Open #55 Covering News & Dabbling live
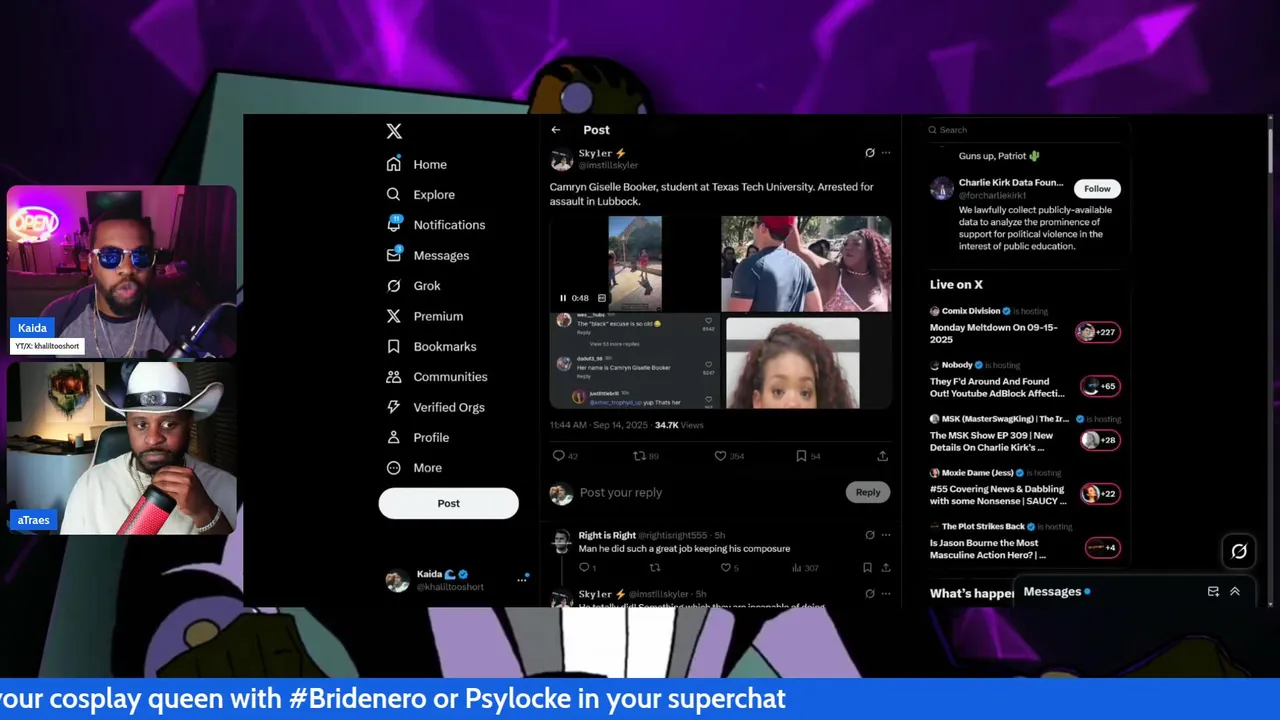The width and height of the screenshot is (1280, 720). [x=998, y=495]
